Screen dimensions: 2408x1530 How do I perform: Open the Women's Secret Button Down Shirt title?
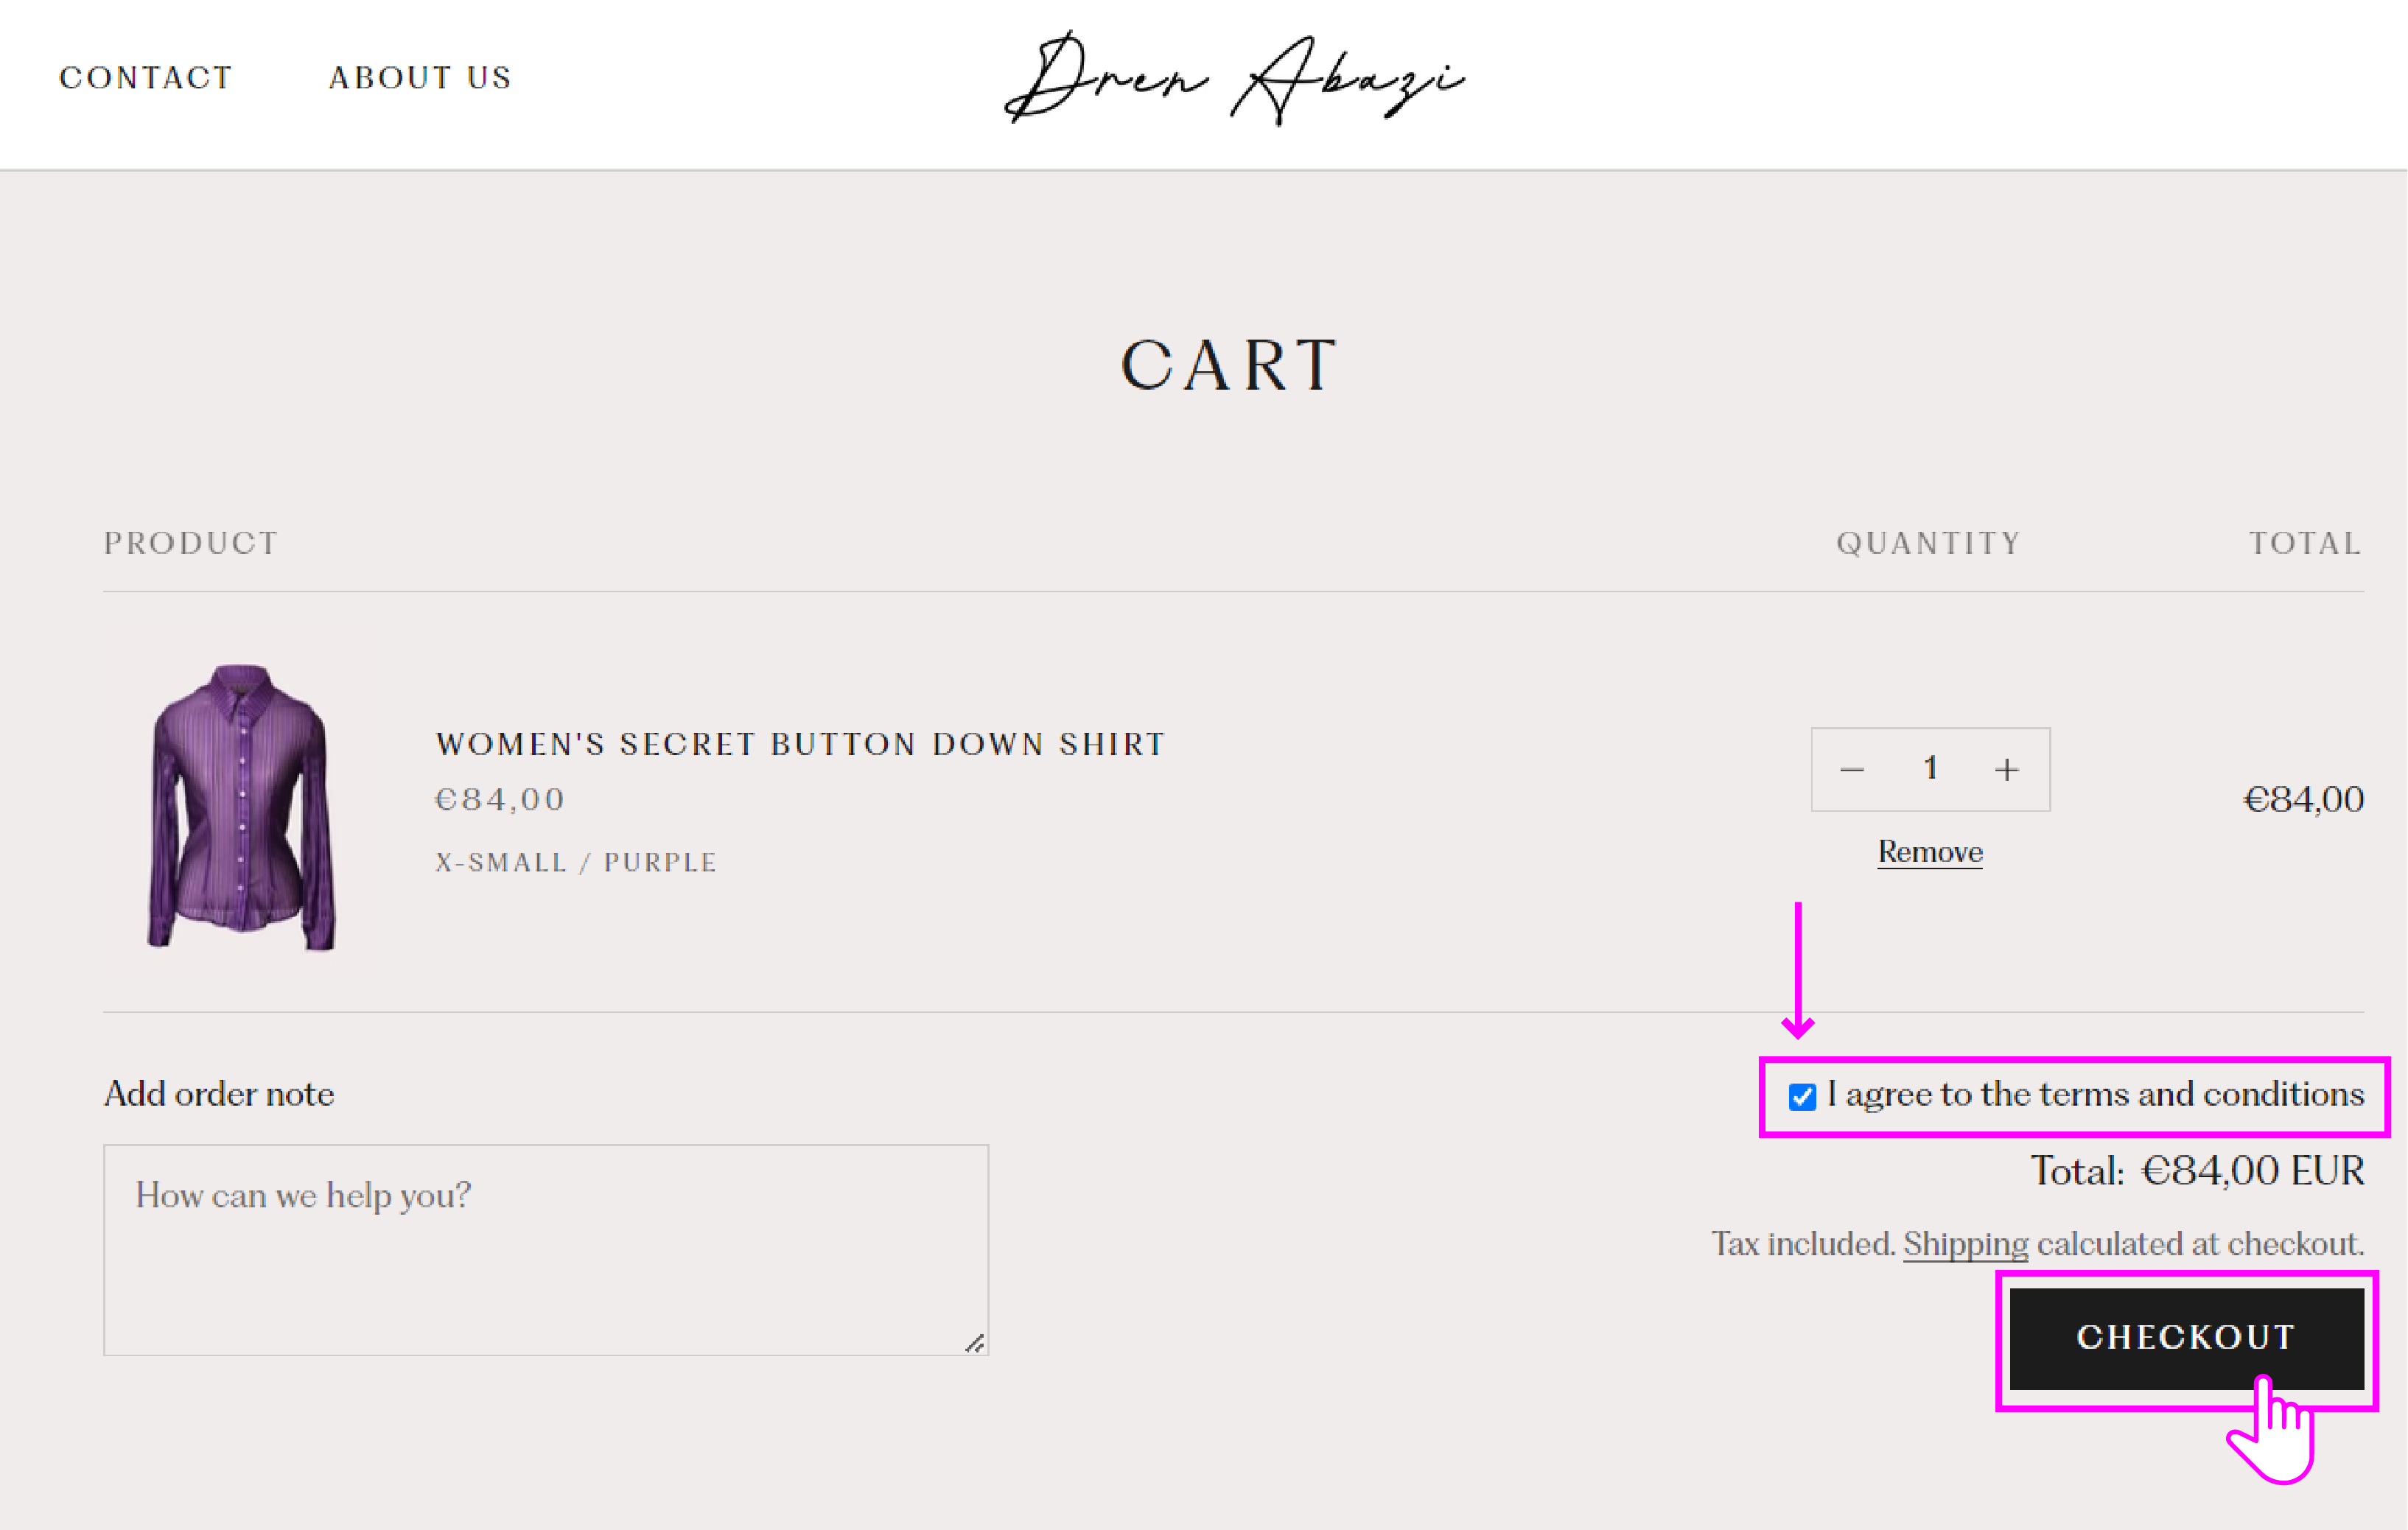click(x=800, y=744)
